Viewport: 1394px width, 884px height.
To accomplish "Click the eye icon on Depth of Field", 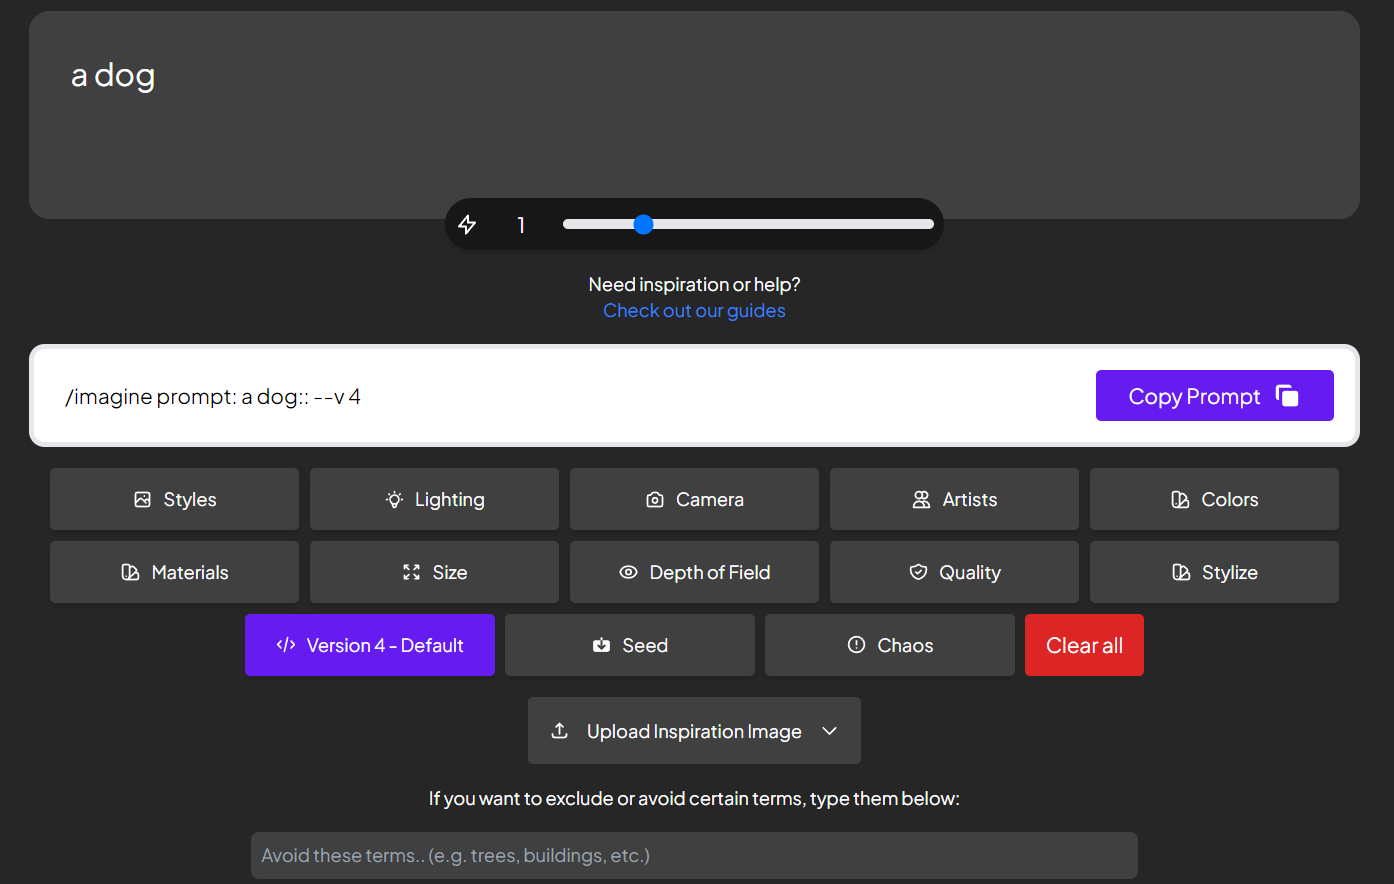I will tap(628, 573).
